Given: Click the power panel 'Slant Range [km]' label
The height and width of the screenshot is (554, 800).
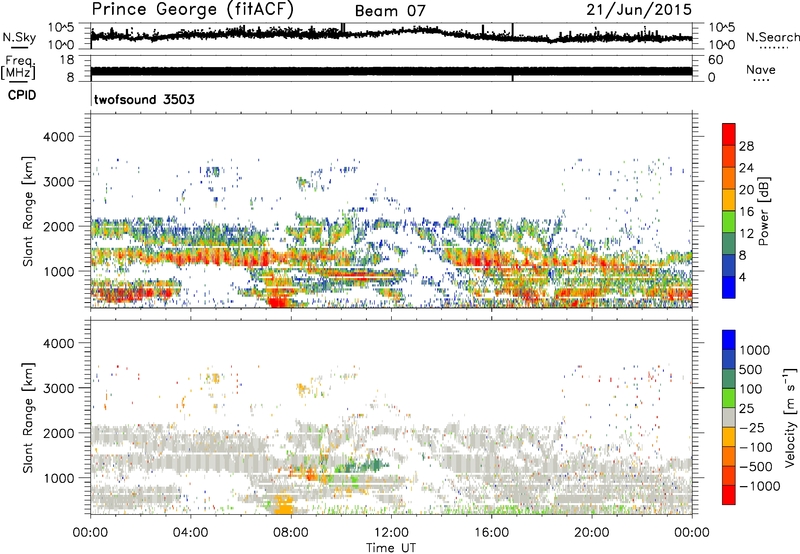Looking at the screenshot, I should point(28,211).
